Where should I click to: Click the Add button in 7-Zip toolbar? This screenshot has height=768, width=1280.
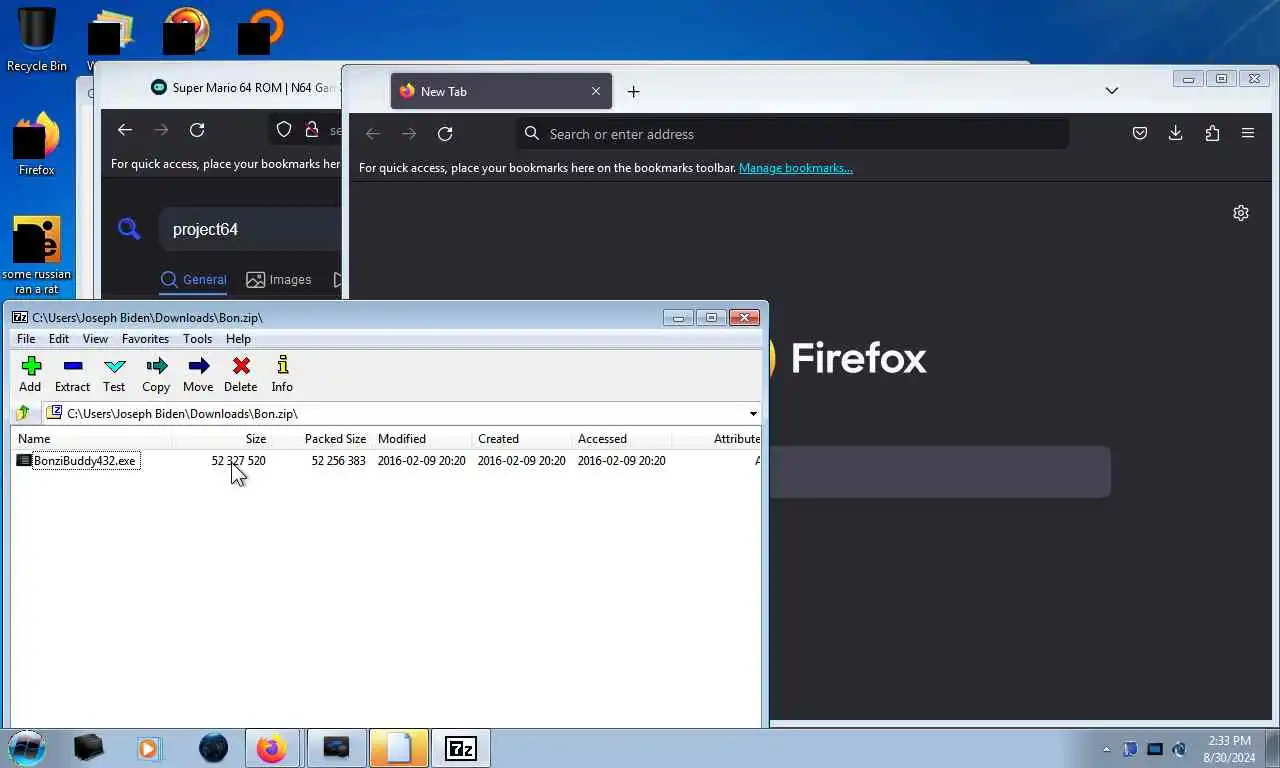pos(30,374)
